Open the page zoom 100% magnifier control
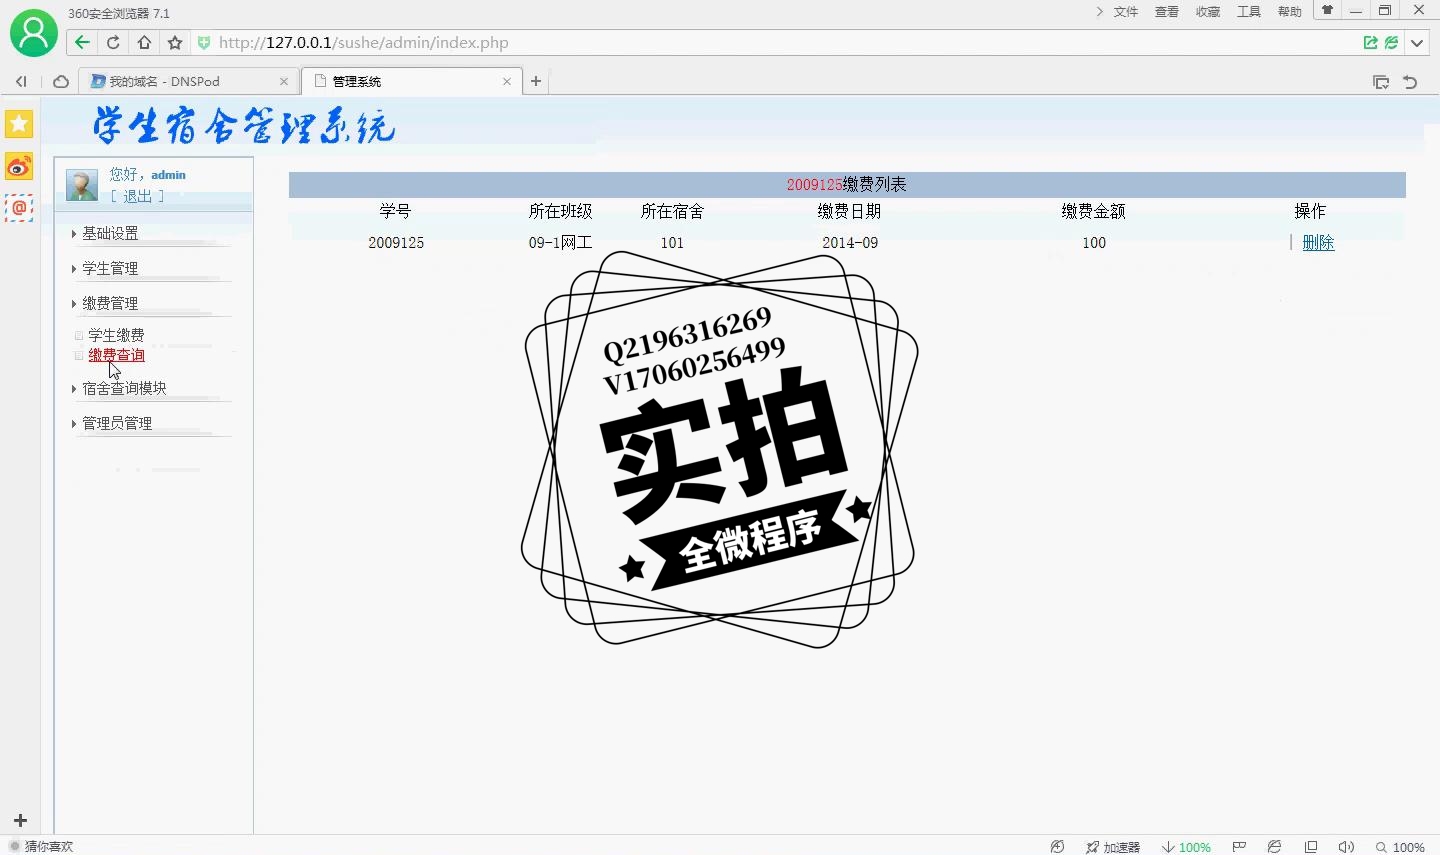1440x855 pixels. (x=1400, y=847)
